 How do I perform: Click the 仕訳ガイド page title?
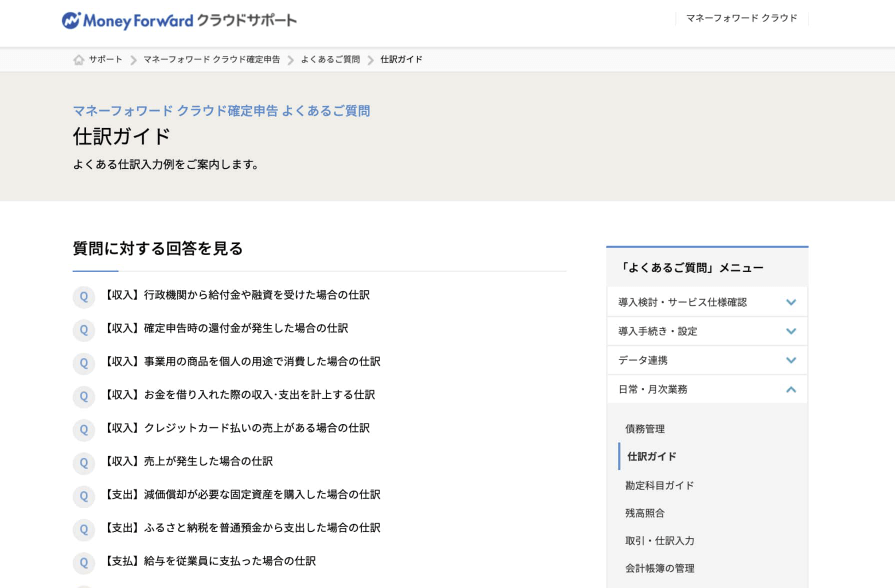pyautogui.click(x=122, y=136)
